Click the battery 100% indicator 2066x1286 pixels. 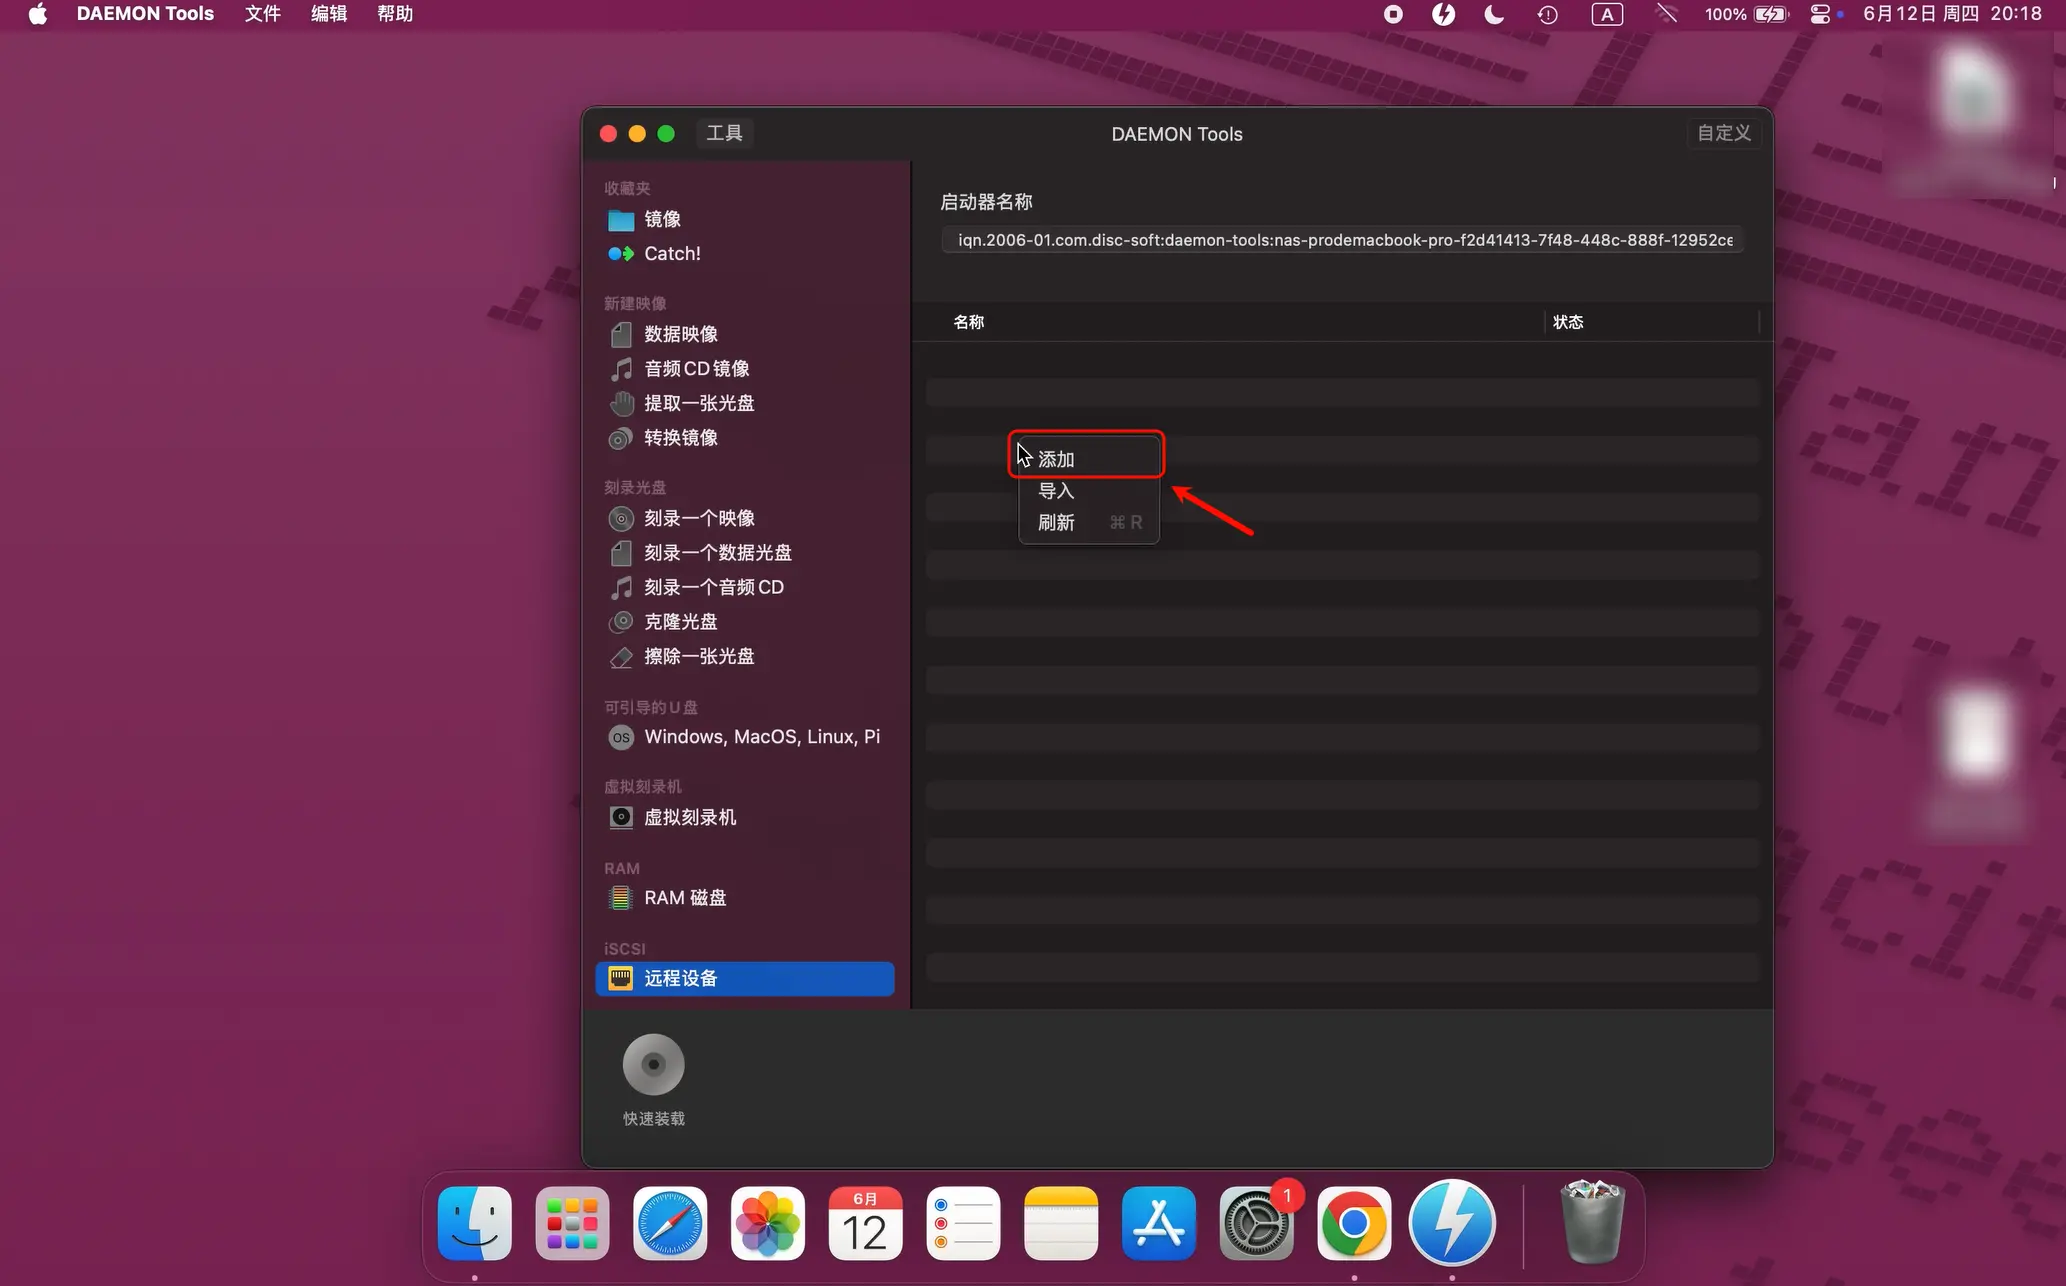pos(1746,14)
